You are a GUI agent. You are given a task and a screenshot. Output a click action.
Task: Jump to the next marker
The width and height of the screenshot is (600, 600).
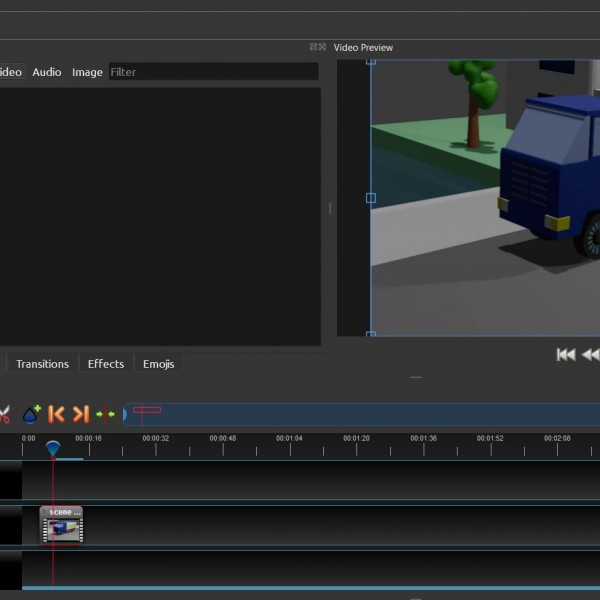(x=81, y=414)
